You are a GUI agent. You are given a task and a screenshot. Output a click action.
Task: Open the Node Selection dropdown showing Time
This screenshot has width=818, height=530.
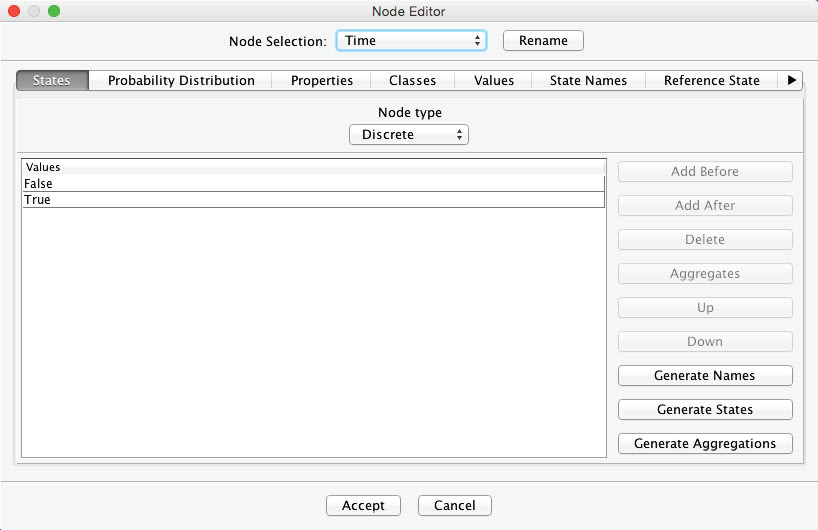click(x=411, y=41)
